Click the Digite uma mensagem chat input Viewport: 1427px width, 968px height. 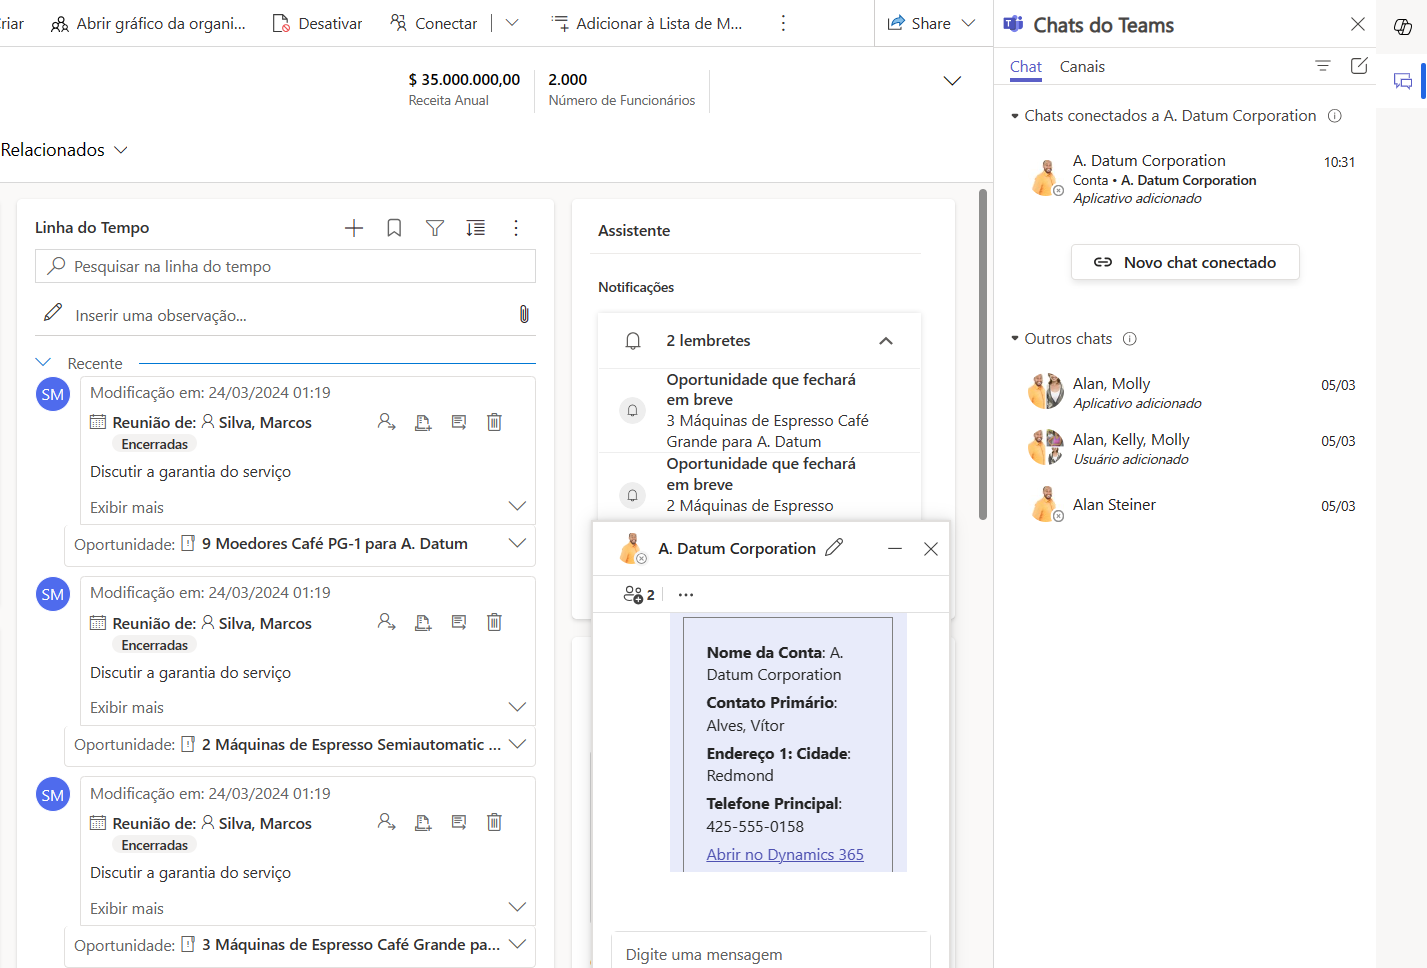pos(771,951)
